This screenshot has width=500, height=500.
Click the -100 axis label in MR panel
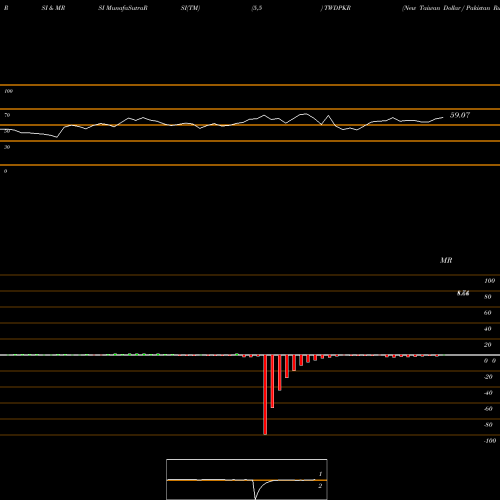click(x=490, y=441)
